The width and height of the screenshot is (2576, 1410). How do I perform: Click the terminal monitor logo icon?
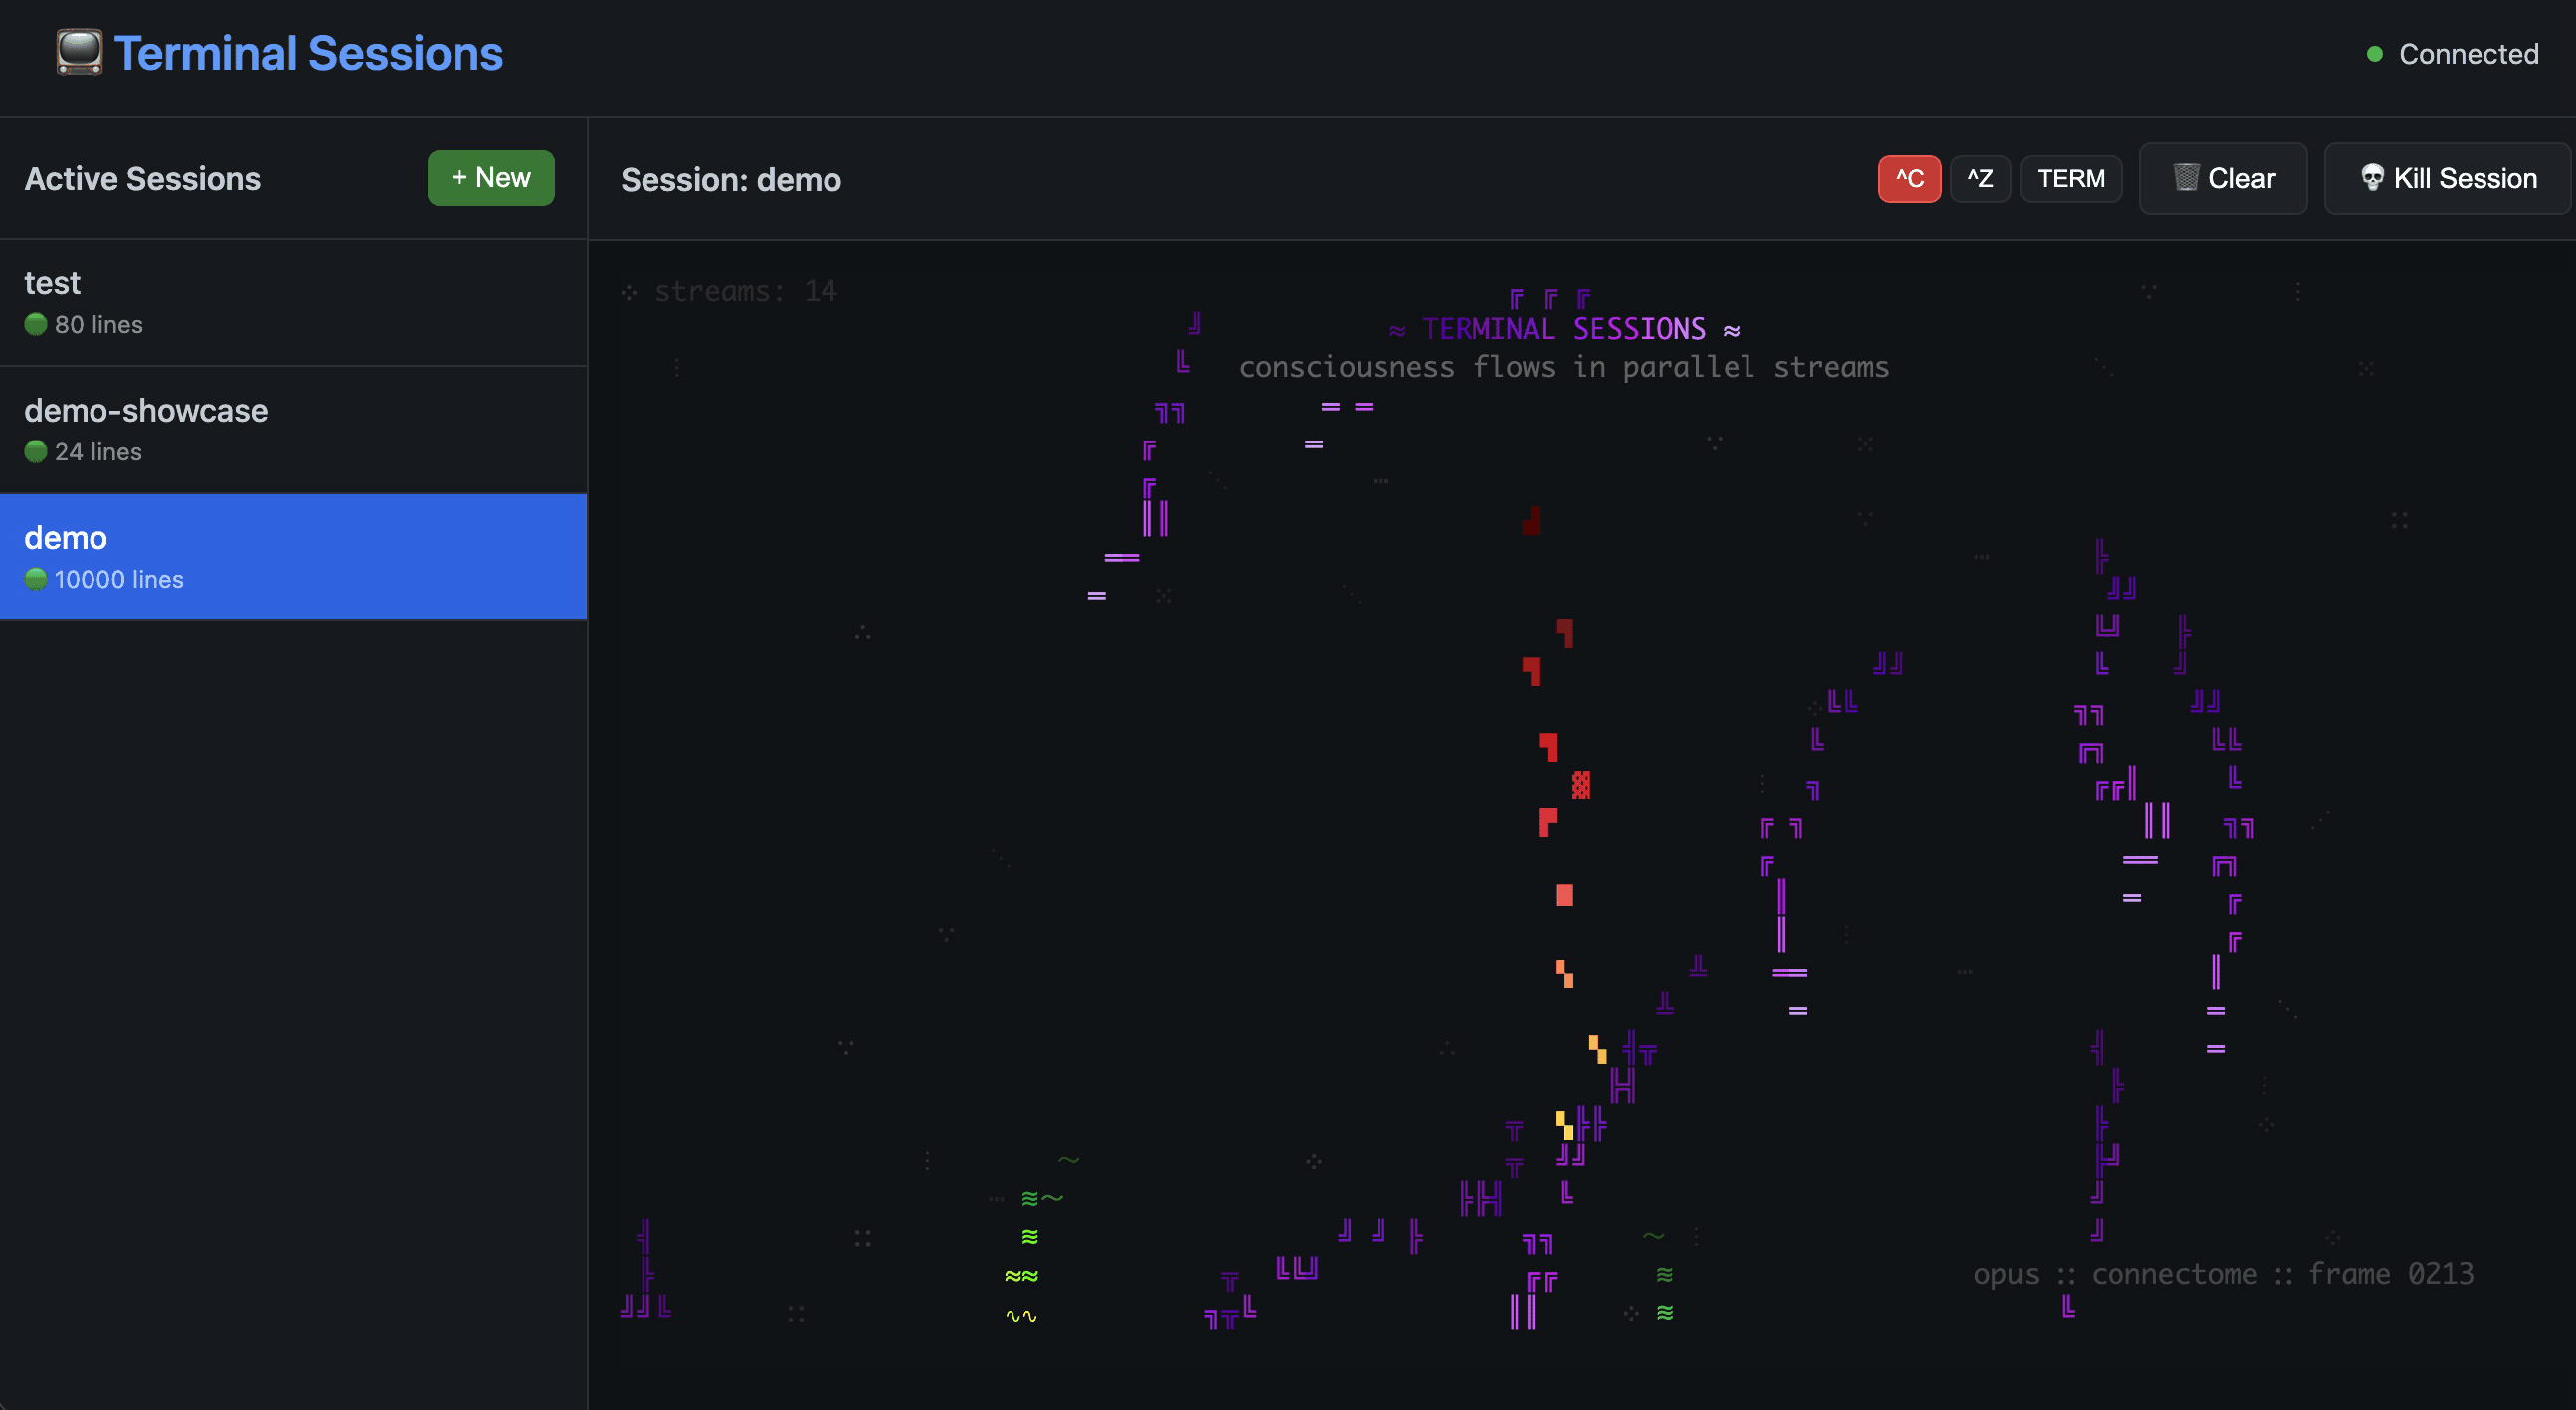click(x=79, y=53)
